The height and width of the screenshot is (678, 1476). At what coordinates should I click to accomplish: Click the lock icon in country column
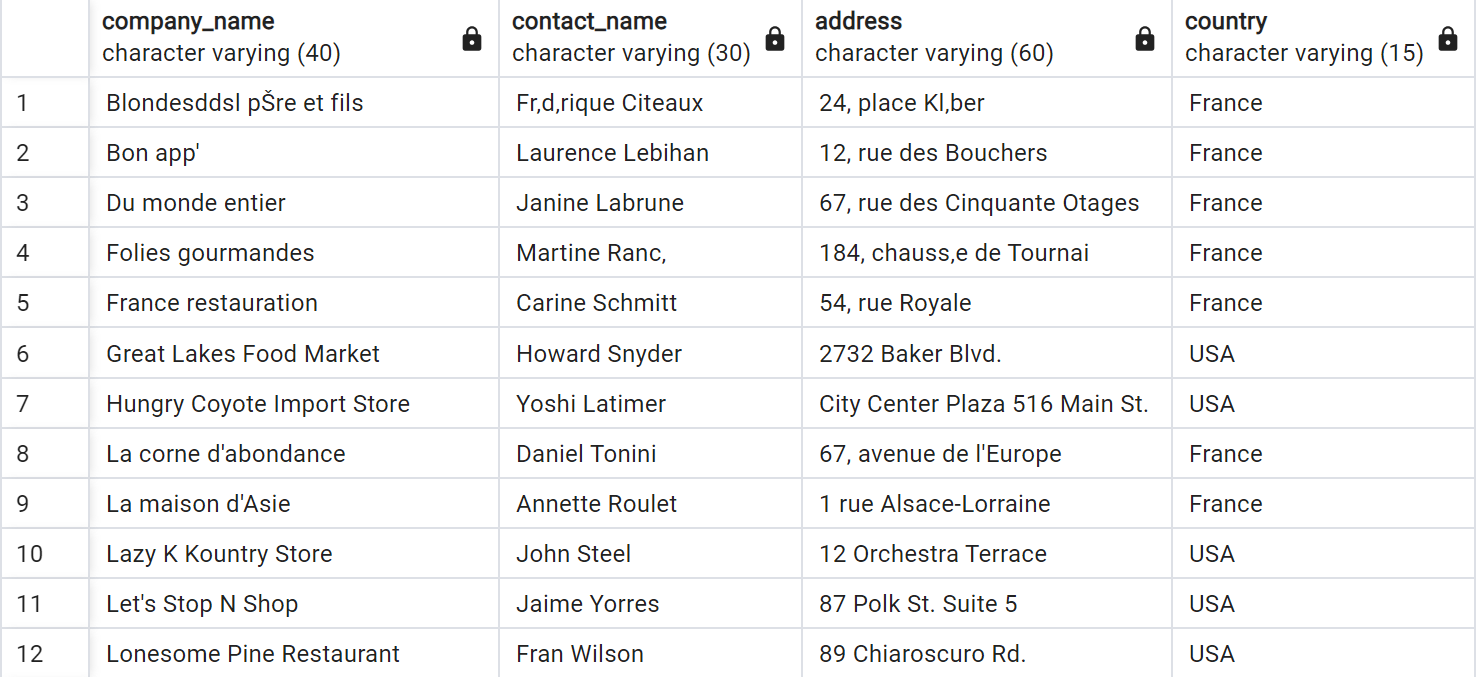coord(1448,39)
